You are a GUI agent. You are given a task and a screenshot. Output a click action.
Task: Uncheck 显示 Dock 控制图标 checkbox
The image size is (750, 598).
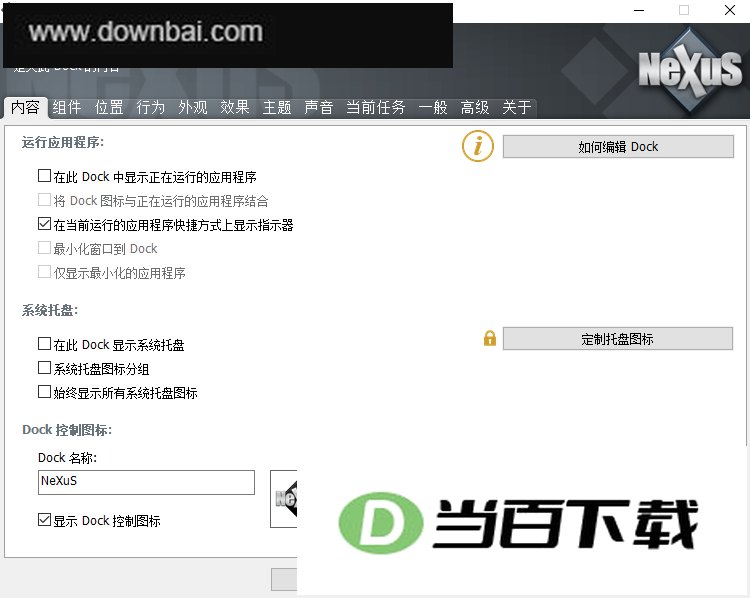44,520
